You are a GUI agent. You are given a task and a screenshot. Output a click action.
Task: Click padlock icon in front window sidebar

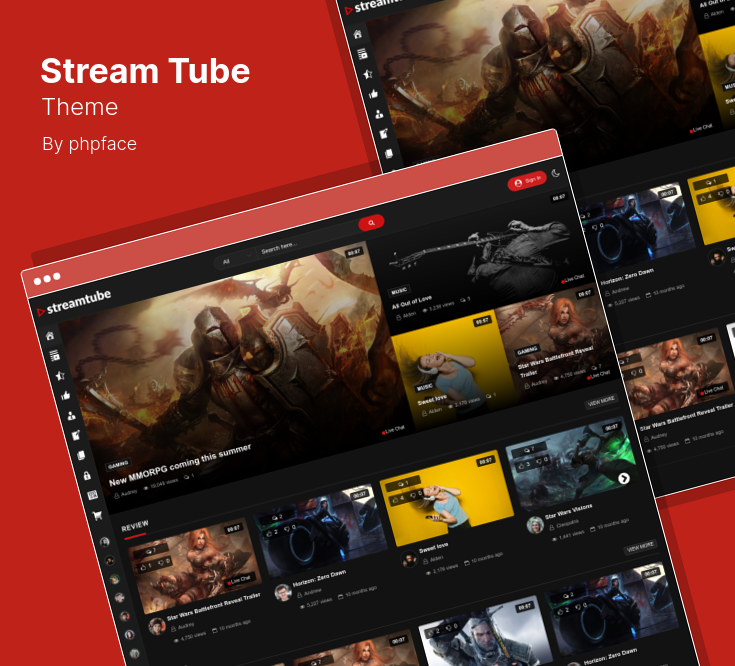pyautogui.click(x=87, y=476)
